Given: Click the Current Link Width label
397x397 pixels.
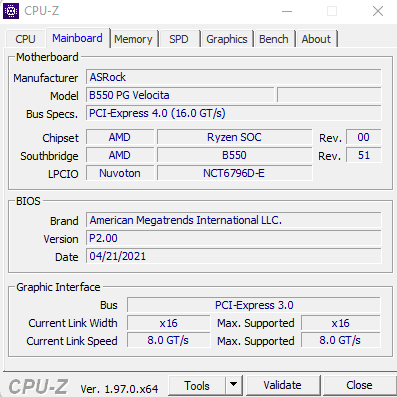Looking at the screenshot, I should 73,323.
